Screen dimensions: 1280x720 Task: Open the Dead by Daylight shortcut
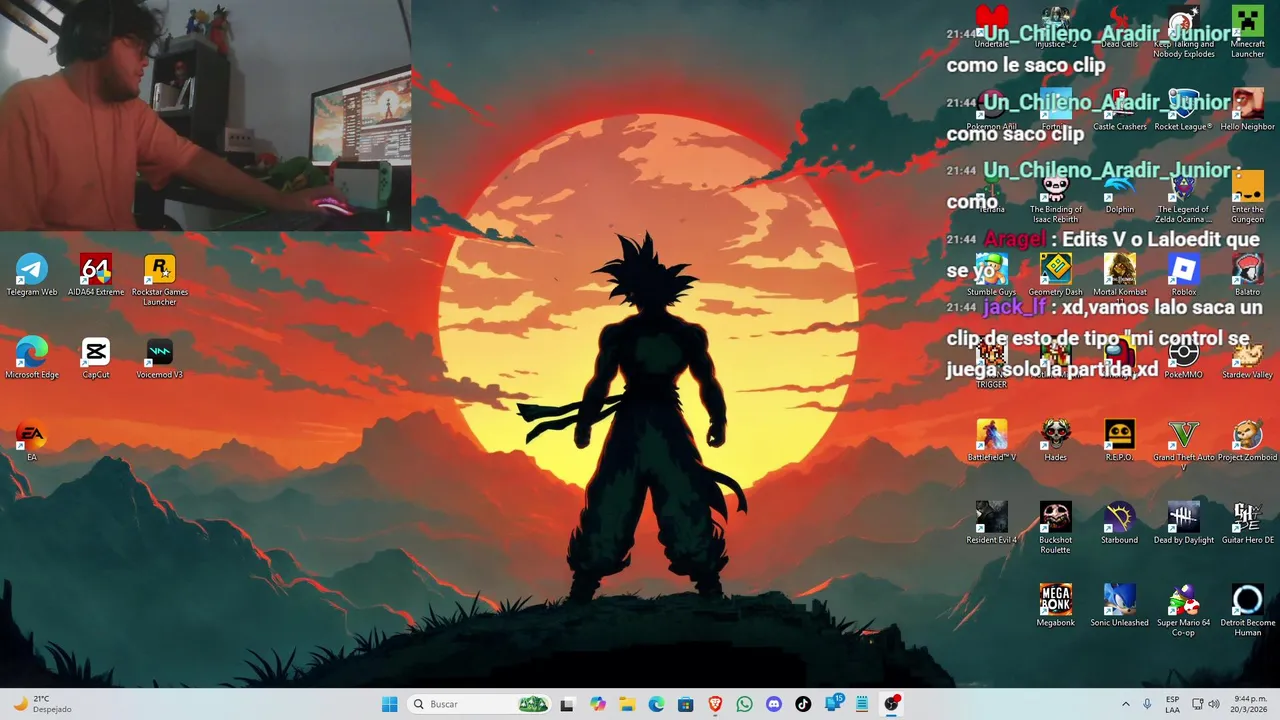[x=1183, y=524]
